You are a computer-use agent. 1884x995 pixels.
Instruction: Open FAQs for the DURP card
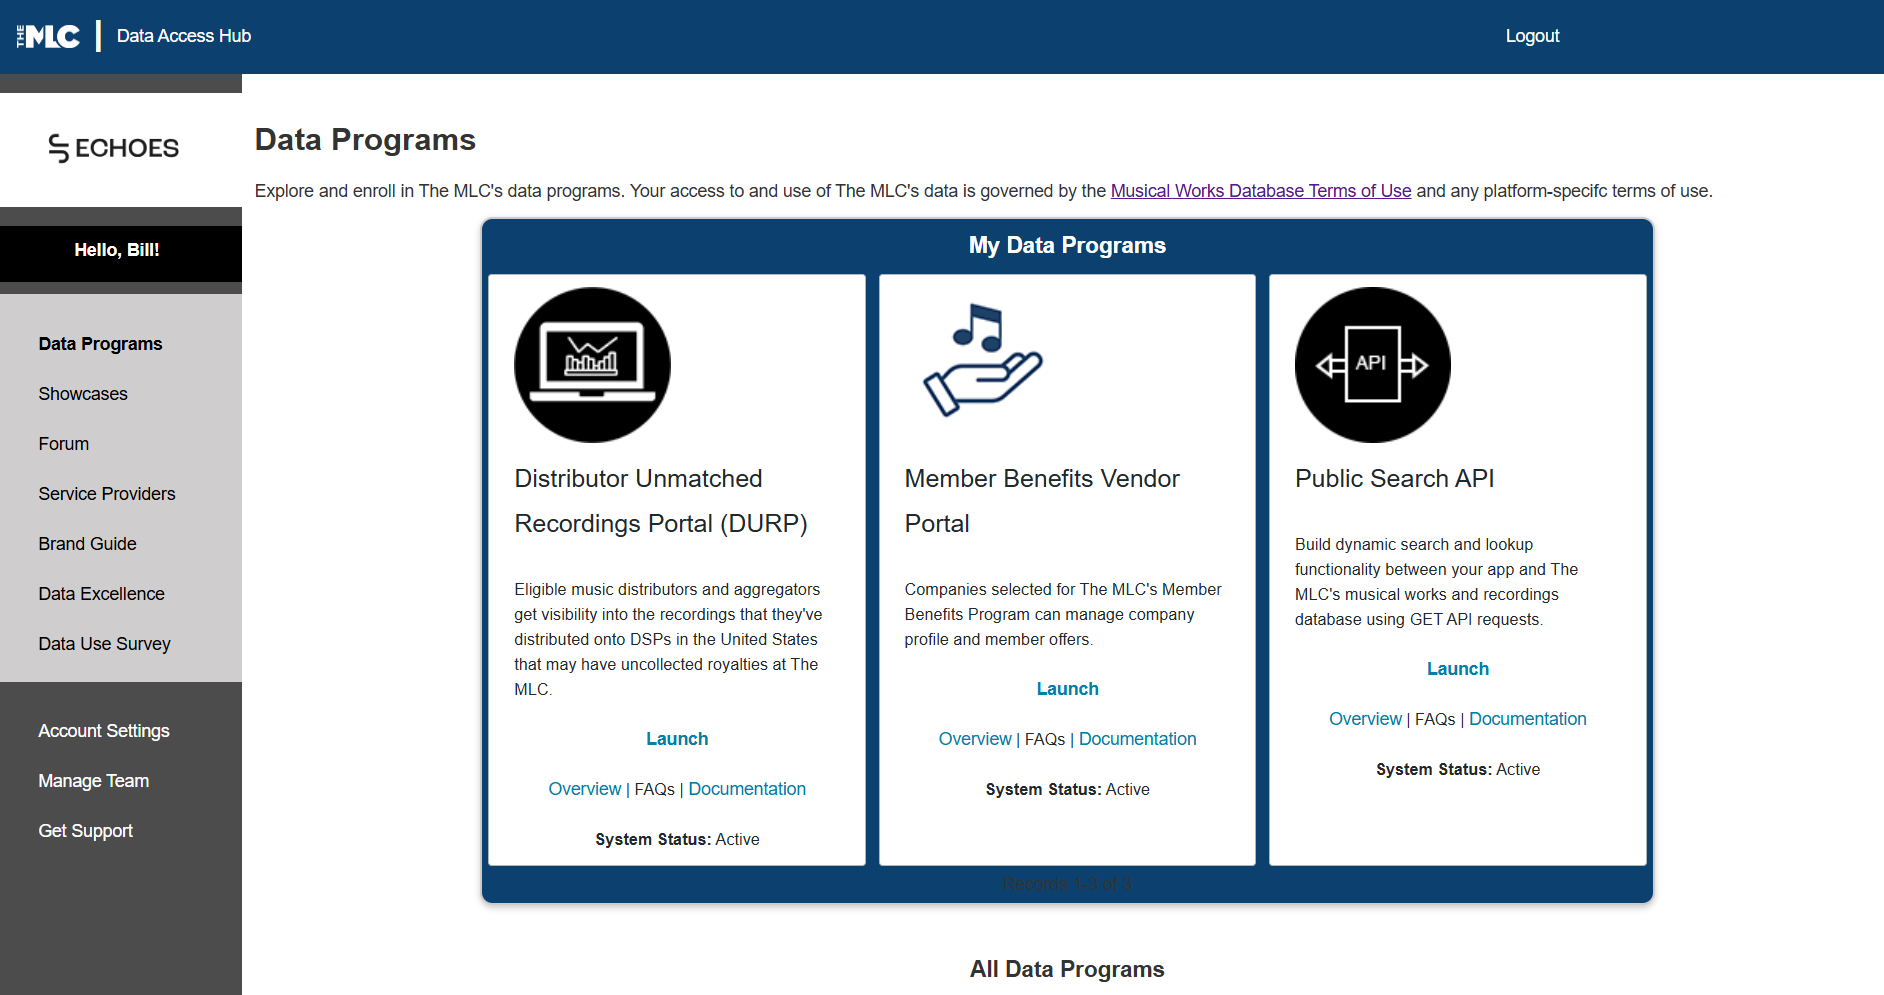(655, 789)
